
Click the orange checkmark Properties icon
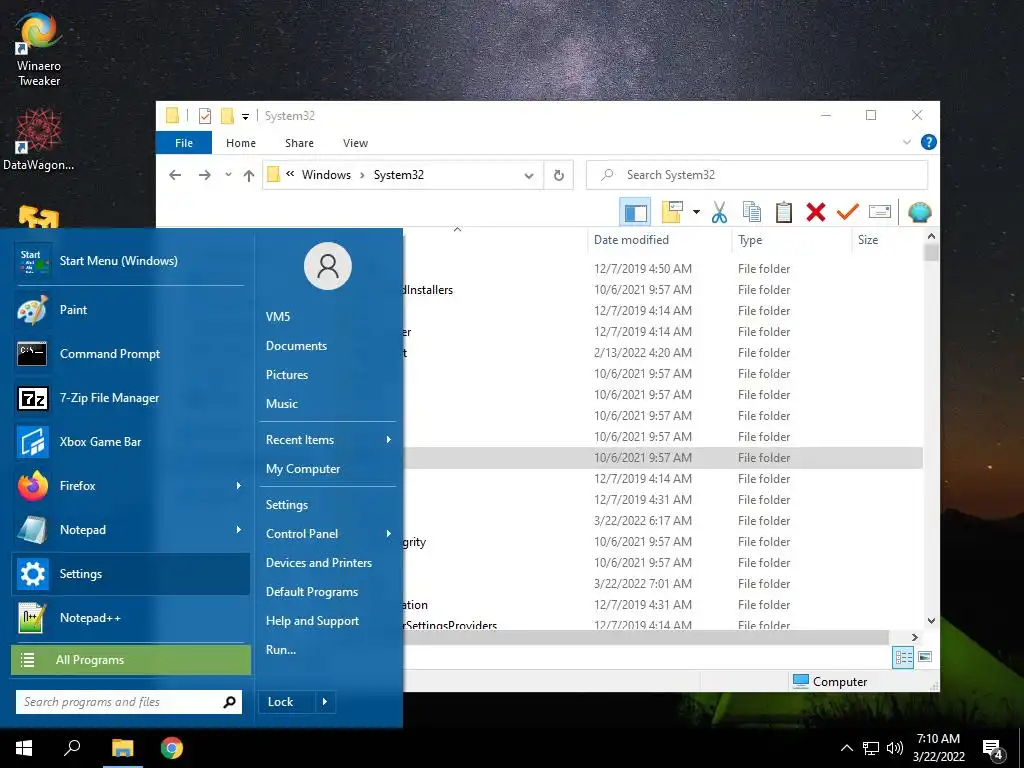coord(848,211)
